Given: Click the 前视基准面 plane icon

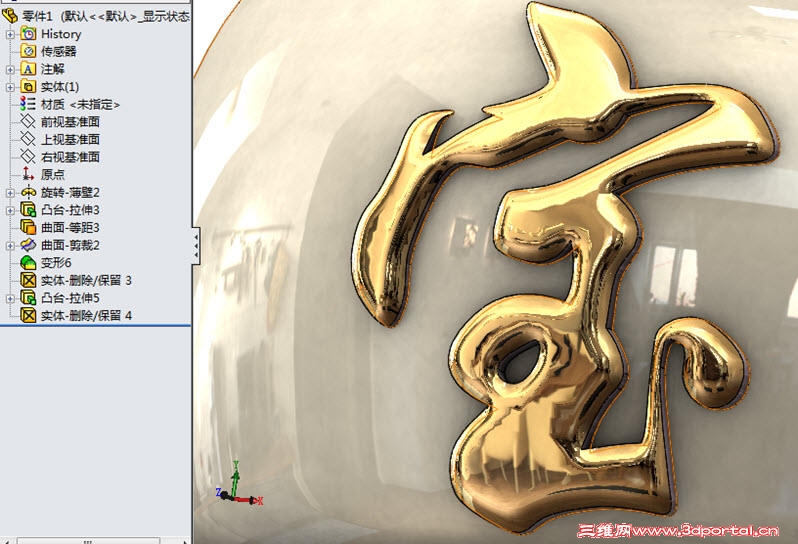Looking at the screenshot, I should 28,122.
